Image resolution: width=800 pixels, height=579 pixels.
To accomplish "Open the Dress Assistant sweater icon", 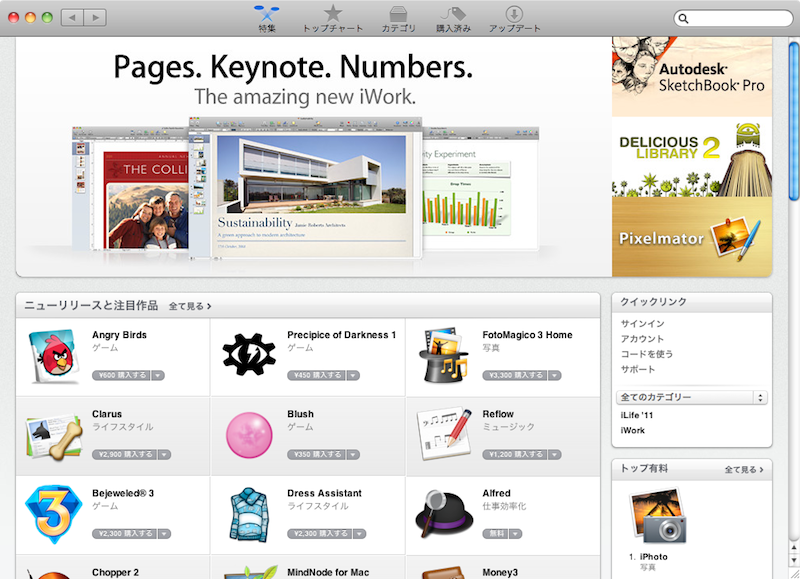I will 249,515.
